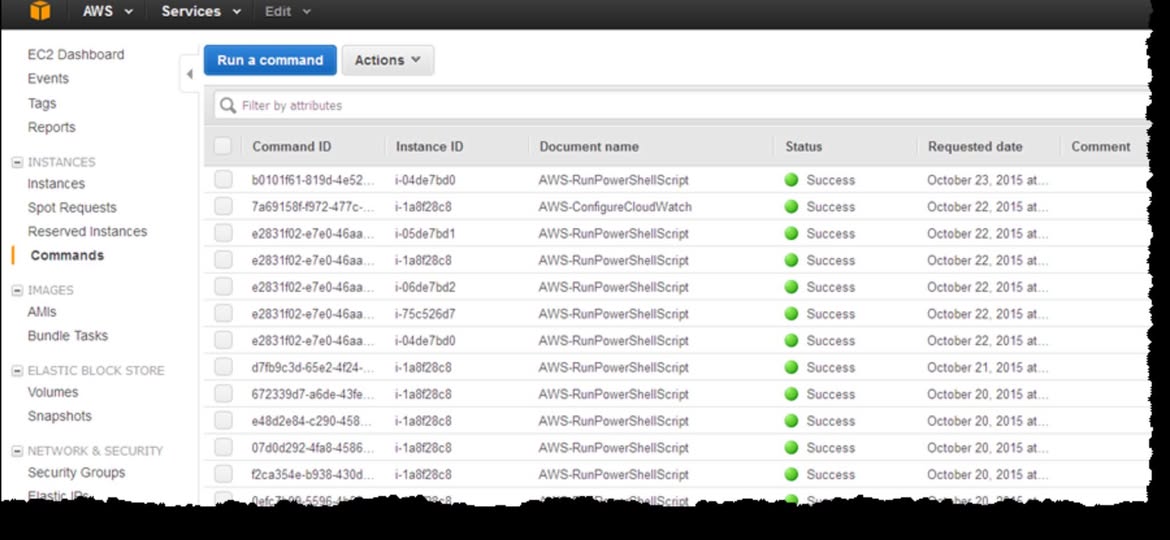Open Volumes in the sidebar

tap(52, 392)
